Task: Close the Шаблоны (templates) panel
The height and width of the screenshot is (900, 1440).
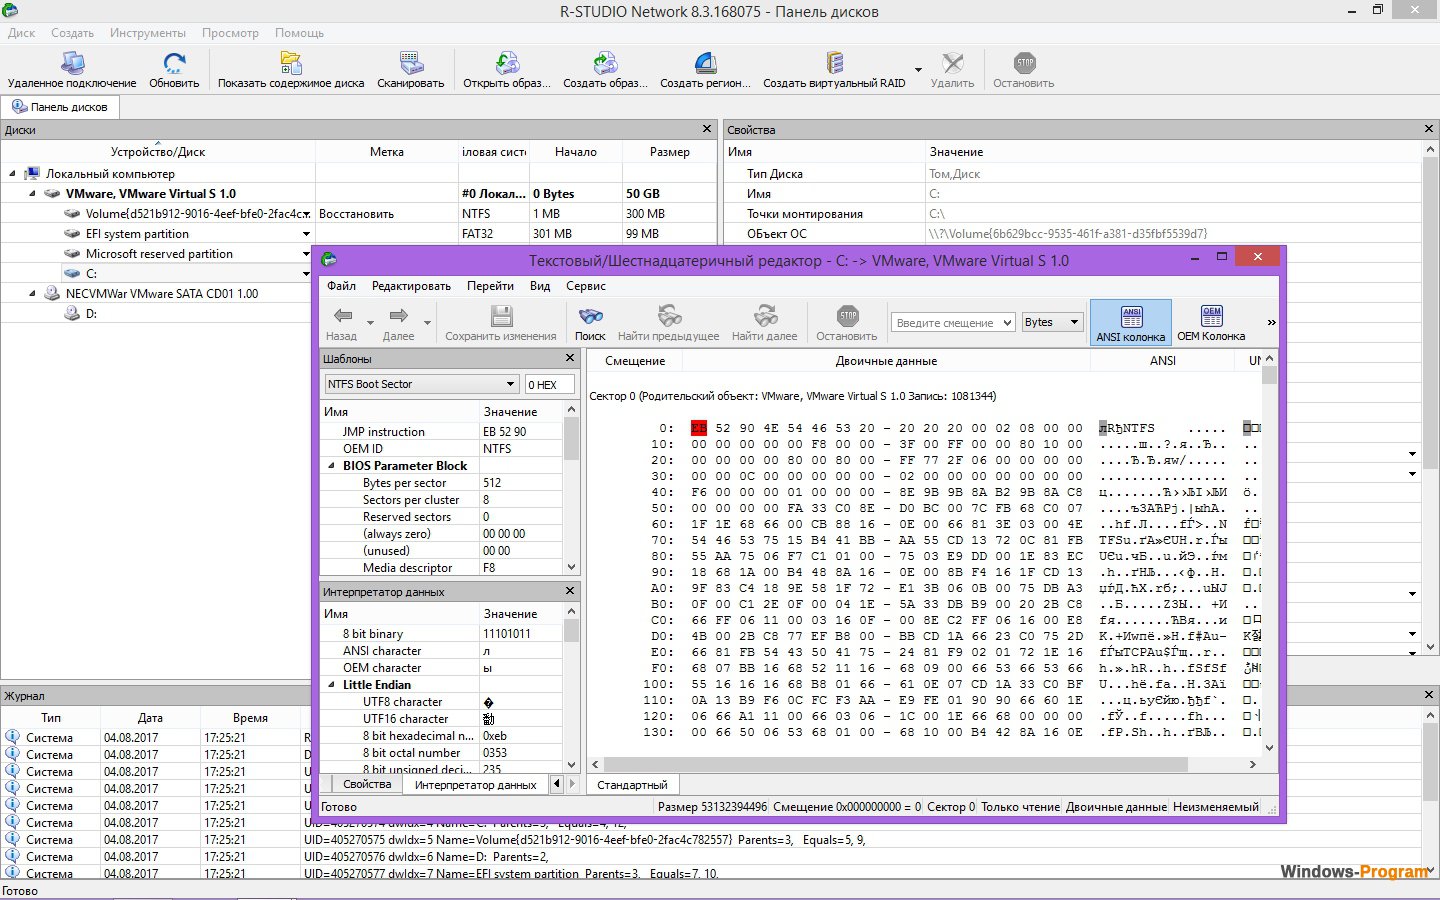Action: (x=570, y=357)
